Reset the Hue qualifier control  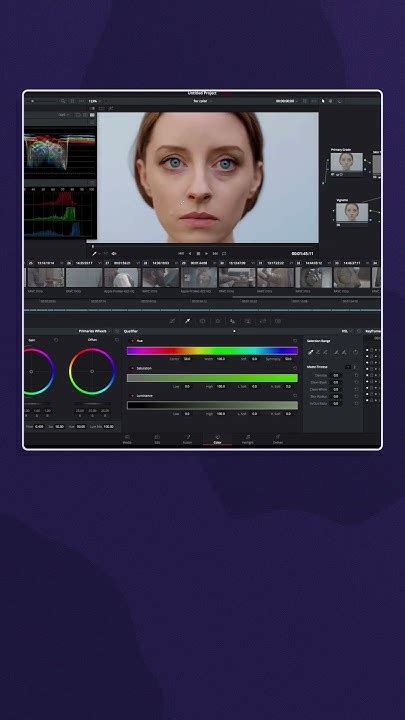click(x=295, y=341)
